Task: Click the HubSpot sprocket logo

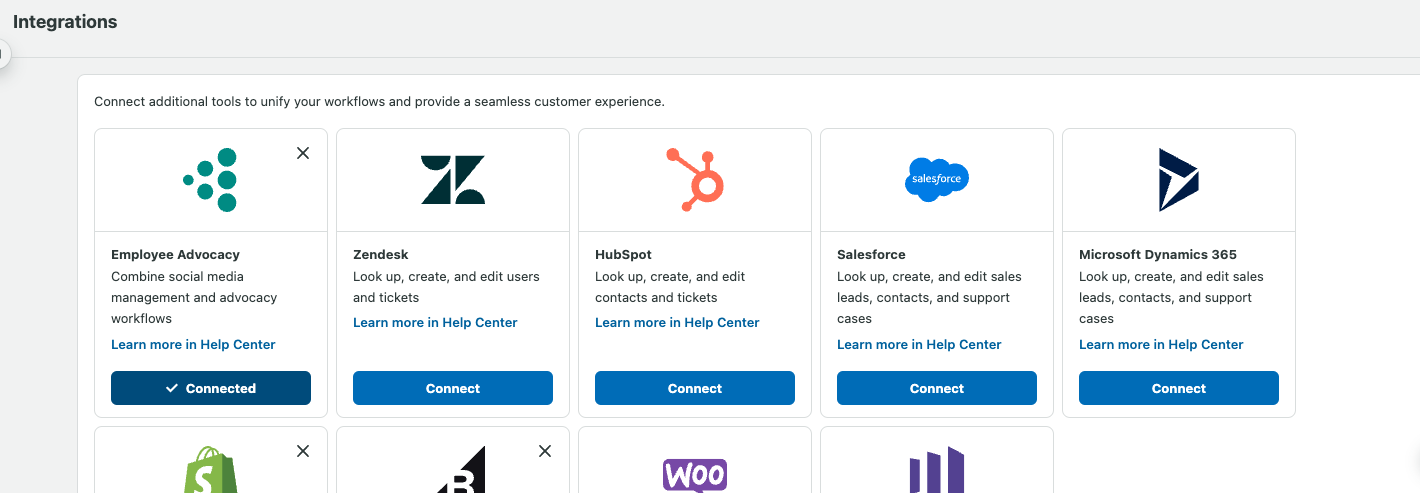Action: (695, 180)
